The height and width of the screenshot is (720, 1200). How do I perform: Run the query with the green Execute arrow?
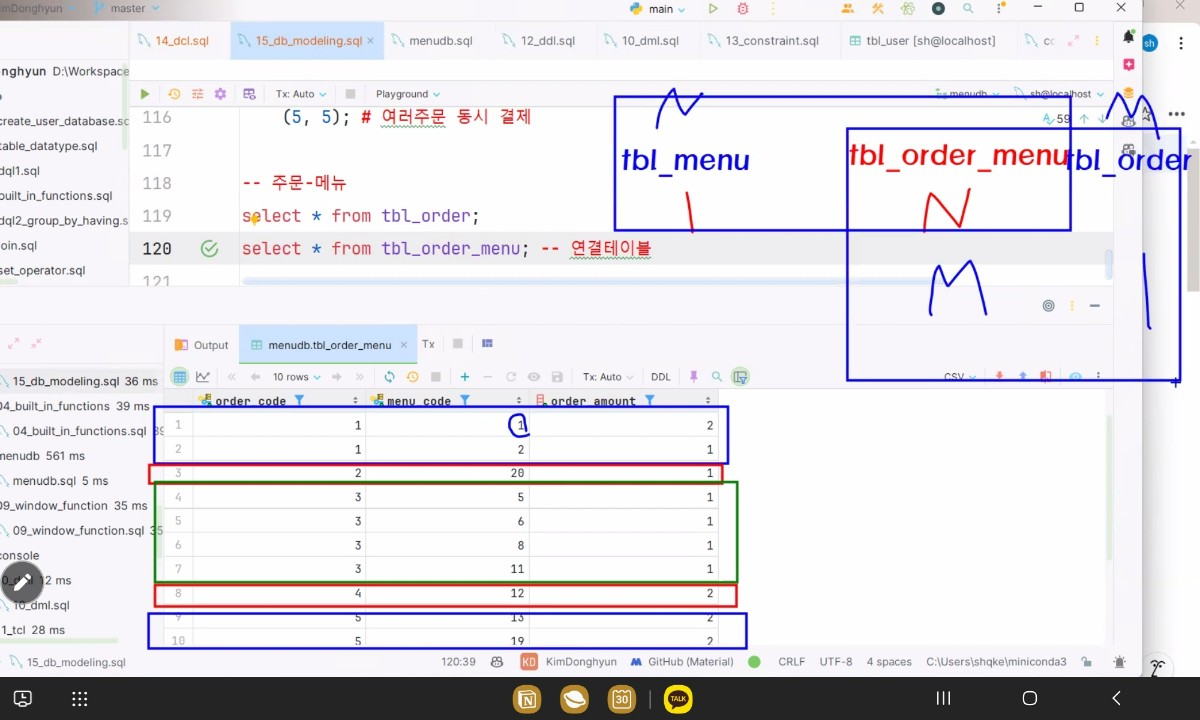click(145, 94)
